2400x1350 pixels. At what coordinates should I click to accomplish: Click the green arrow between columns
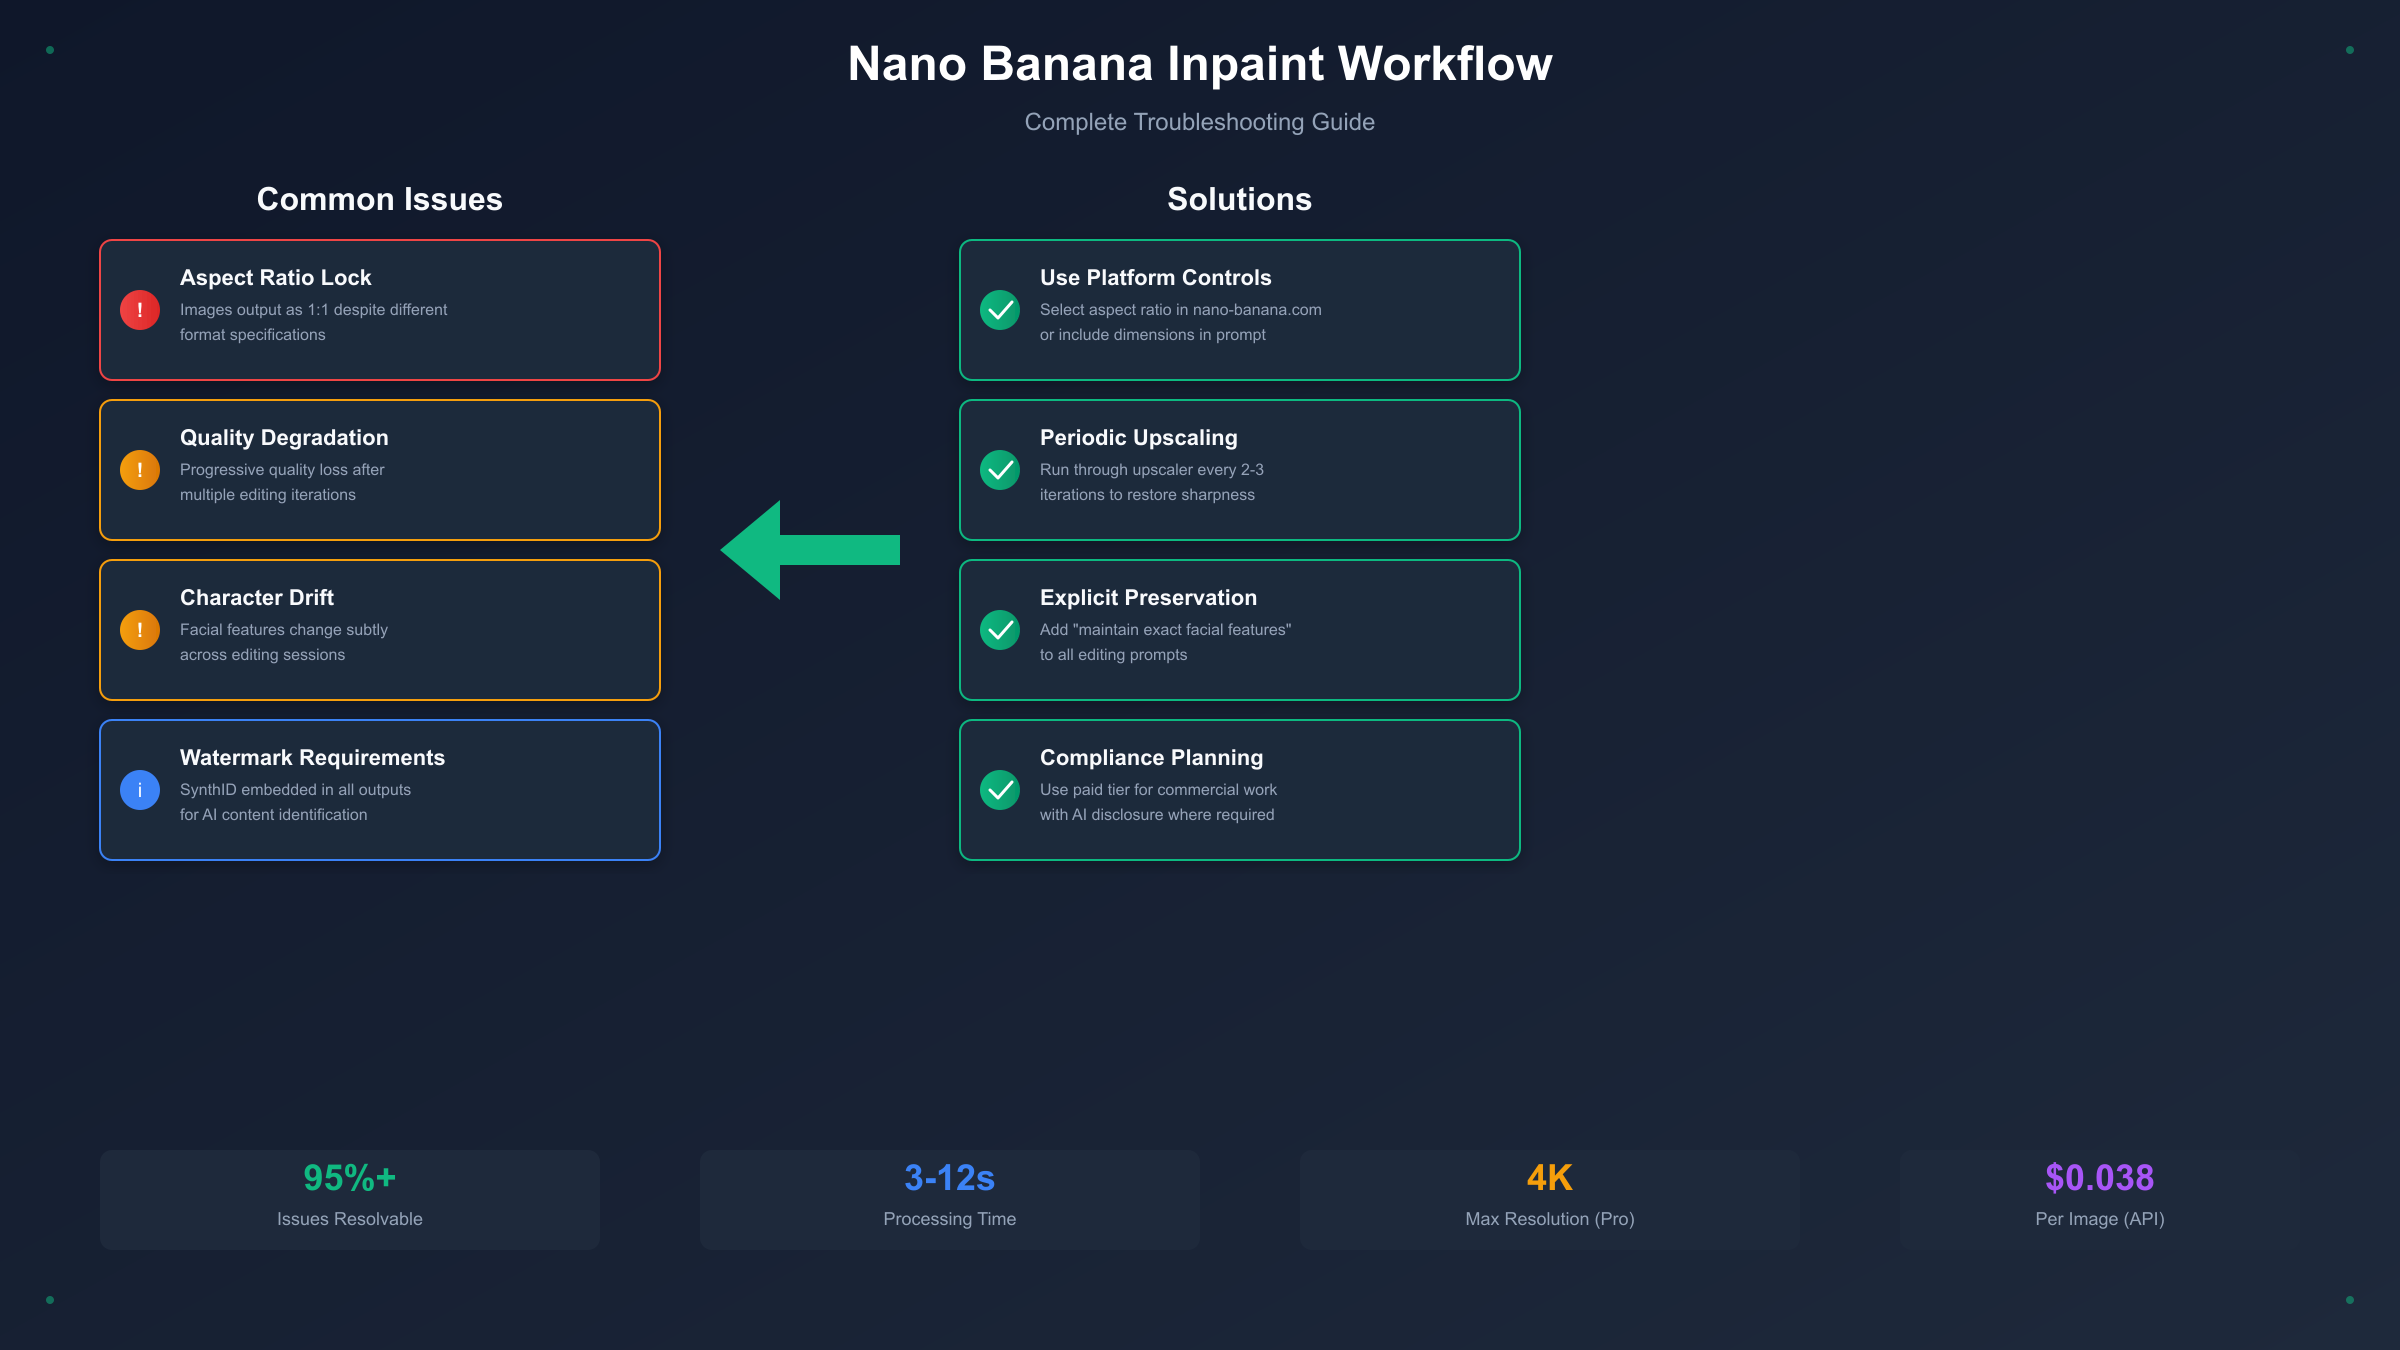pyautogui.click(x=810, y=550)
